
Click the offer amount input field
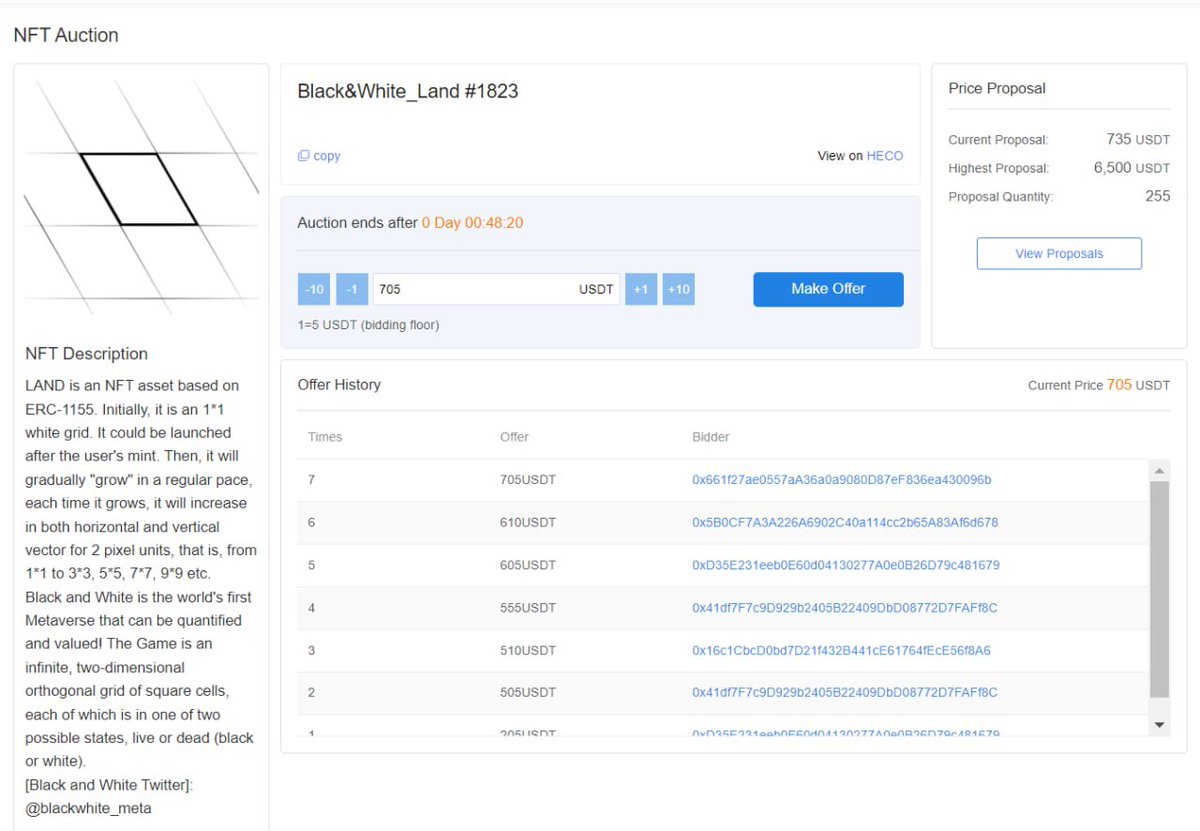496,289
